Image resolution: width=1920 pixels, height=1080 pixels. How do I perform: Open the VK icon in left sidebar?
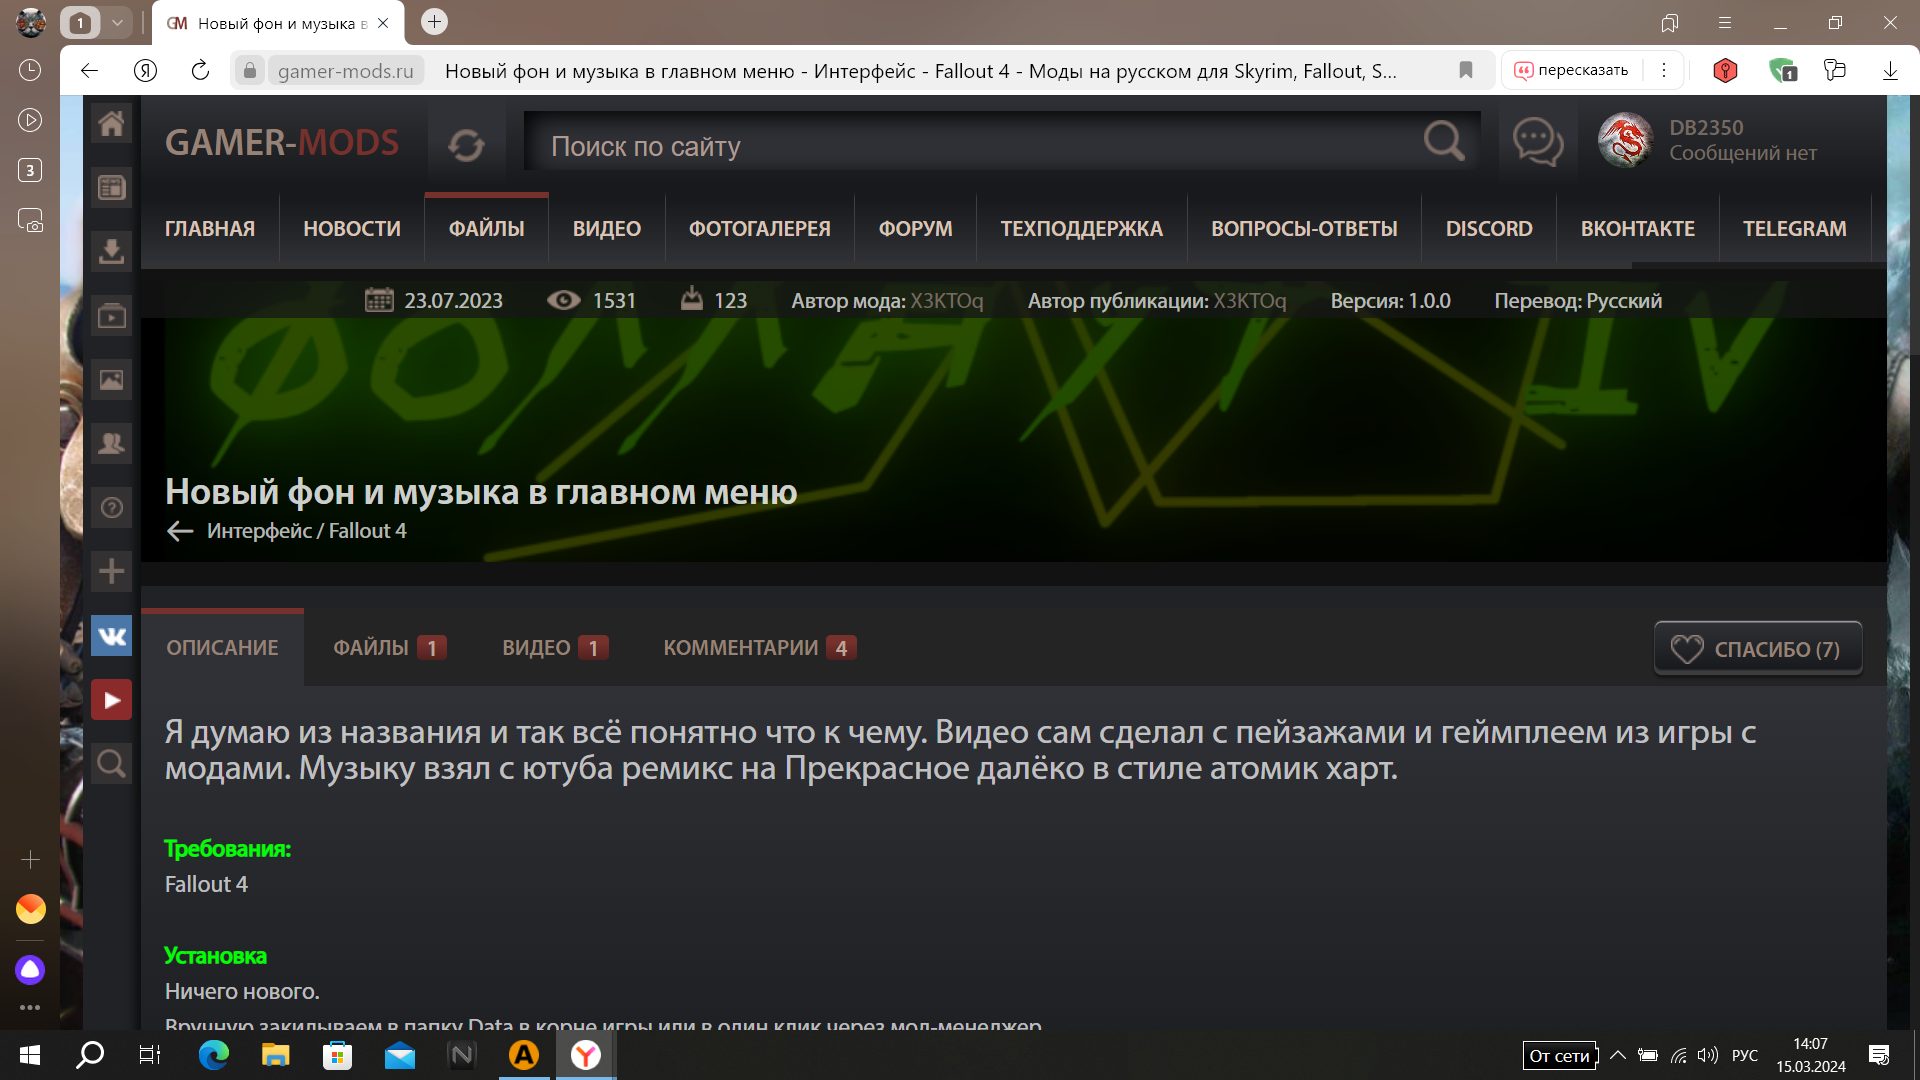click(x=111, y=636)
